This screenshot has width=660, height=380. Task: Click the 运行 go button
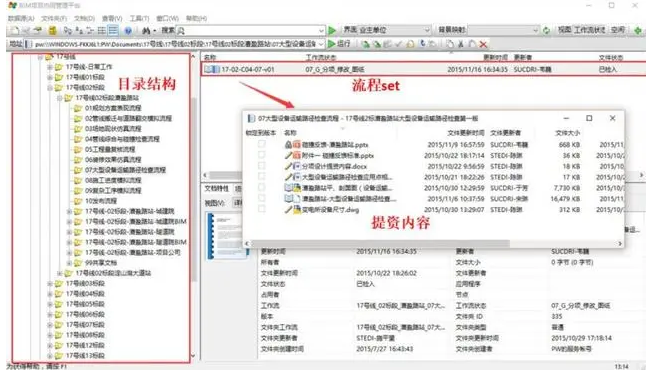click(339, 44)
